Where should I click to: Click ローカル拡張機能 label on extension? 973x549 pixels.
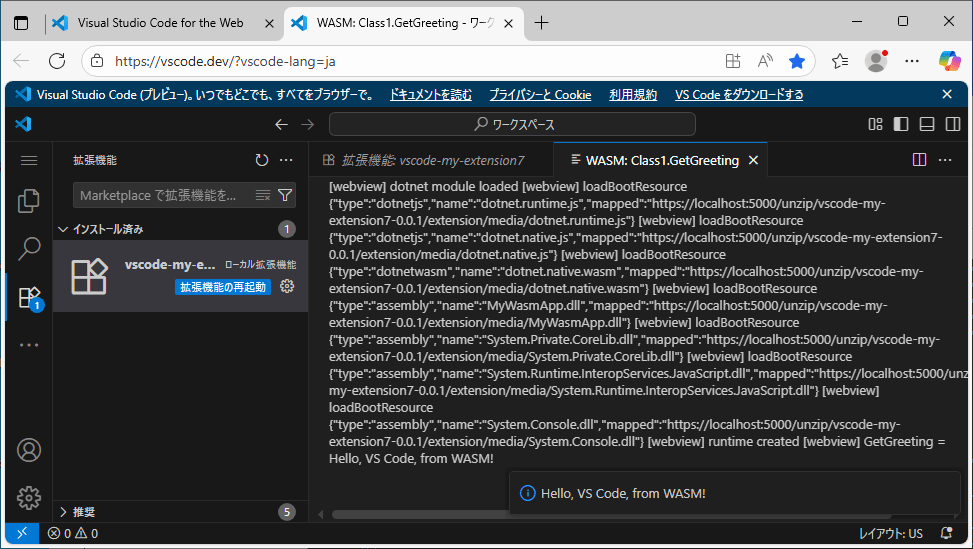click(261, 265)
